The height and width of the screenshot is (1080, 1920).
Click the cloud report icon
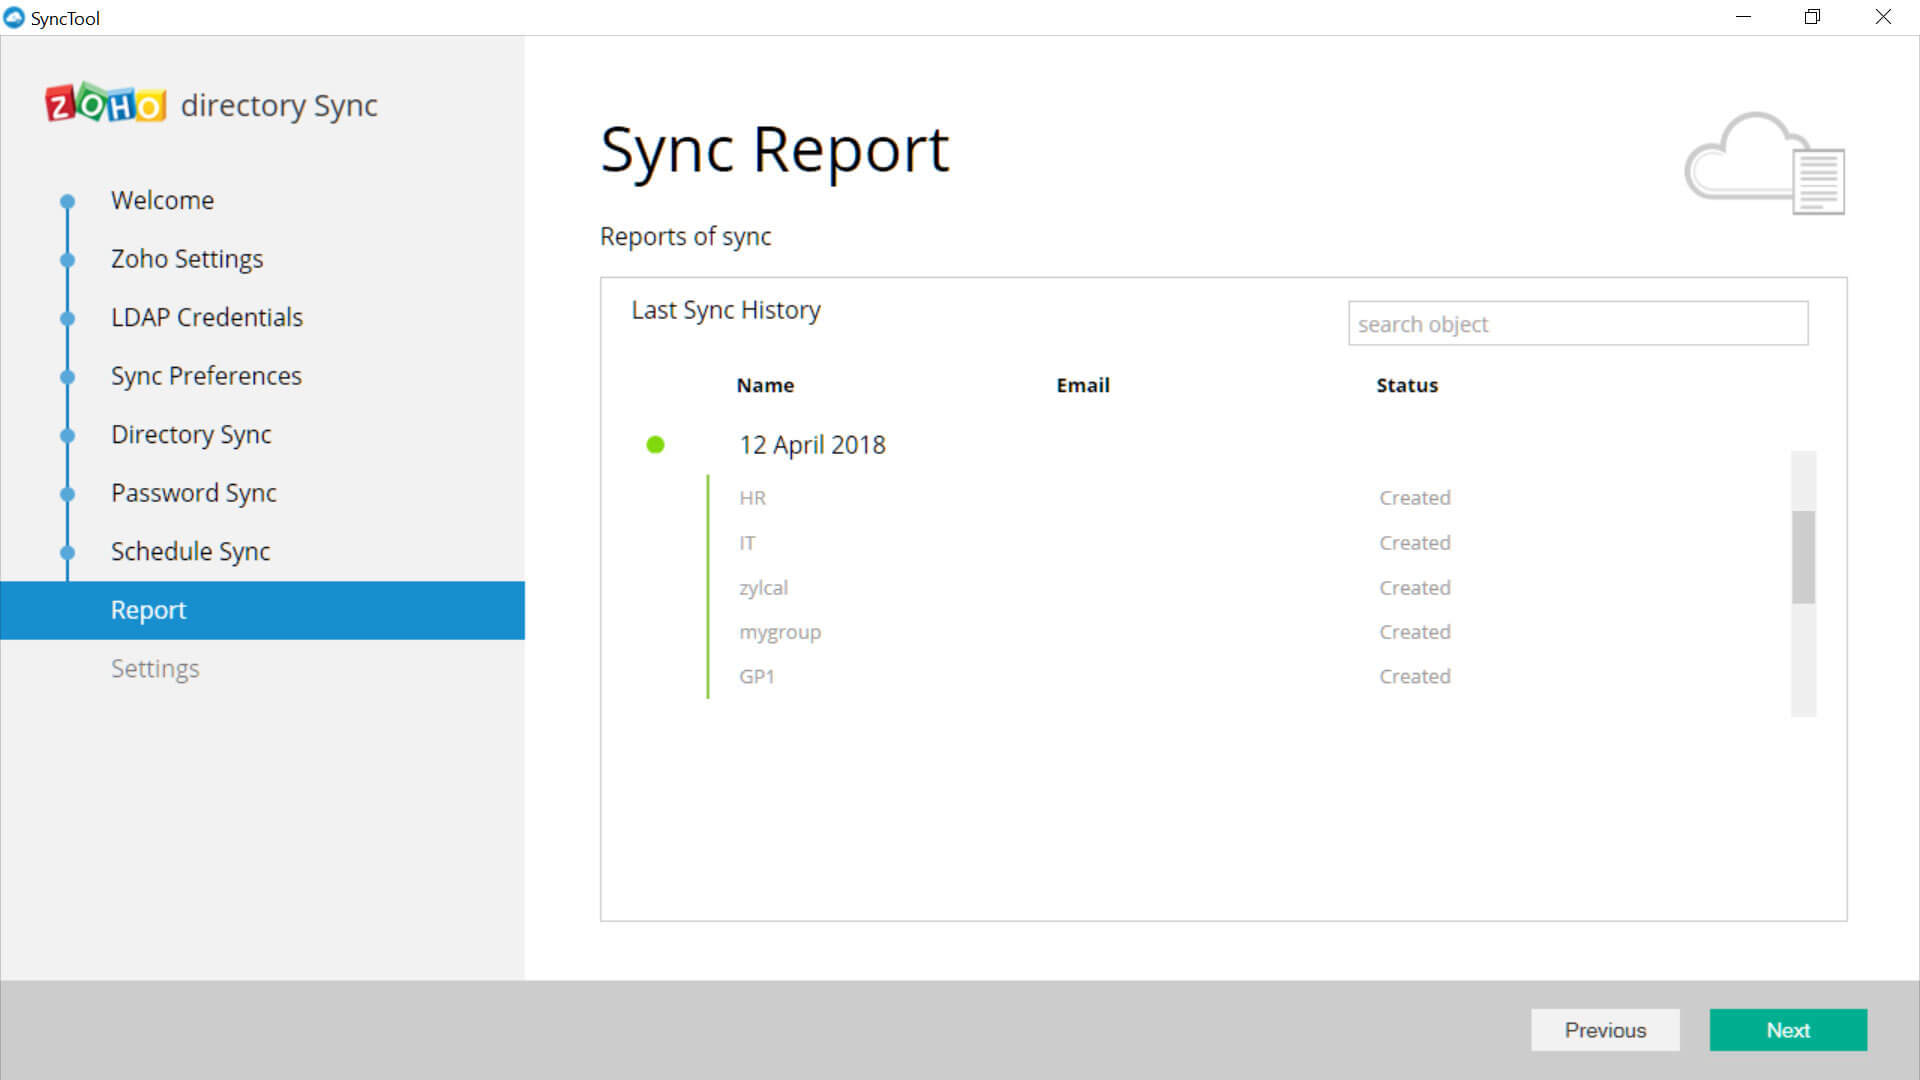[x=1765, y=163]
